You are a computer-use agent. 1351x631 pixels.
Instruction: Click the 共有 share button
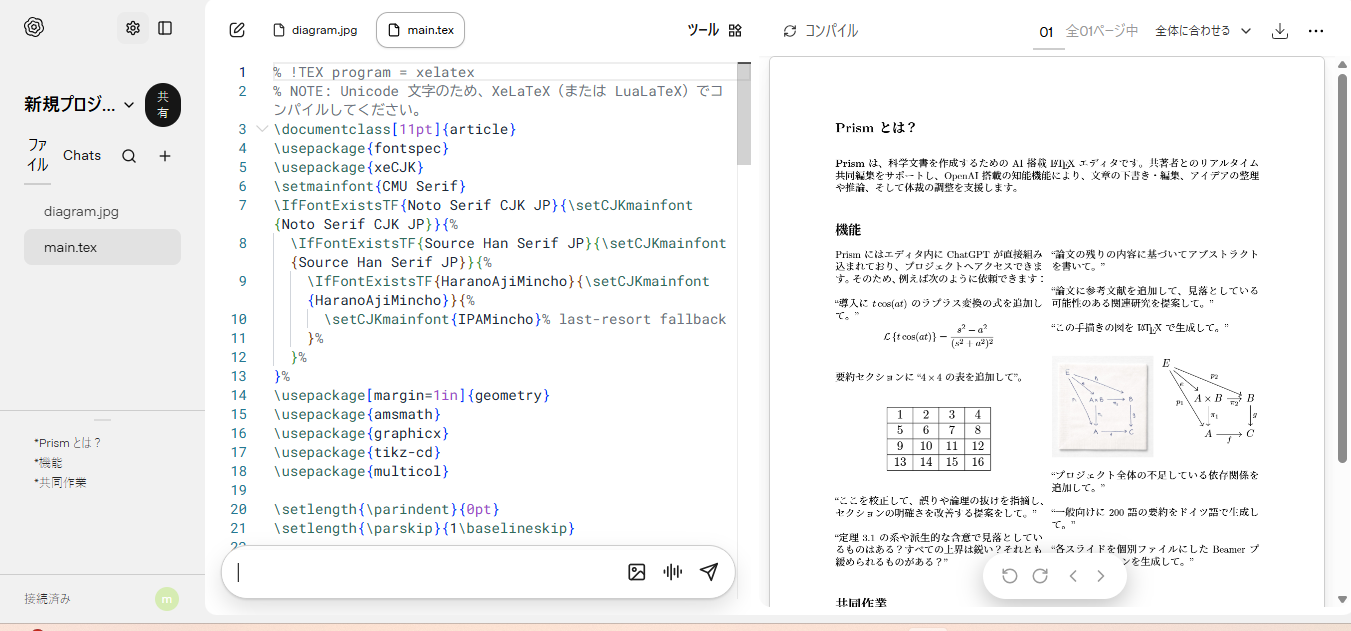pos(162,105)
